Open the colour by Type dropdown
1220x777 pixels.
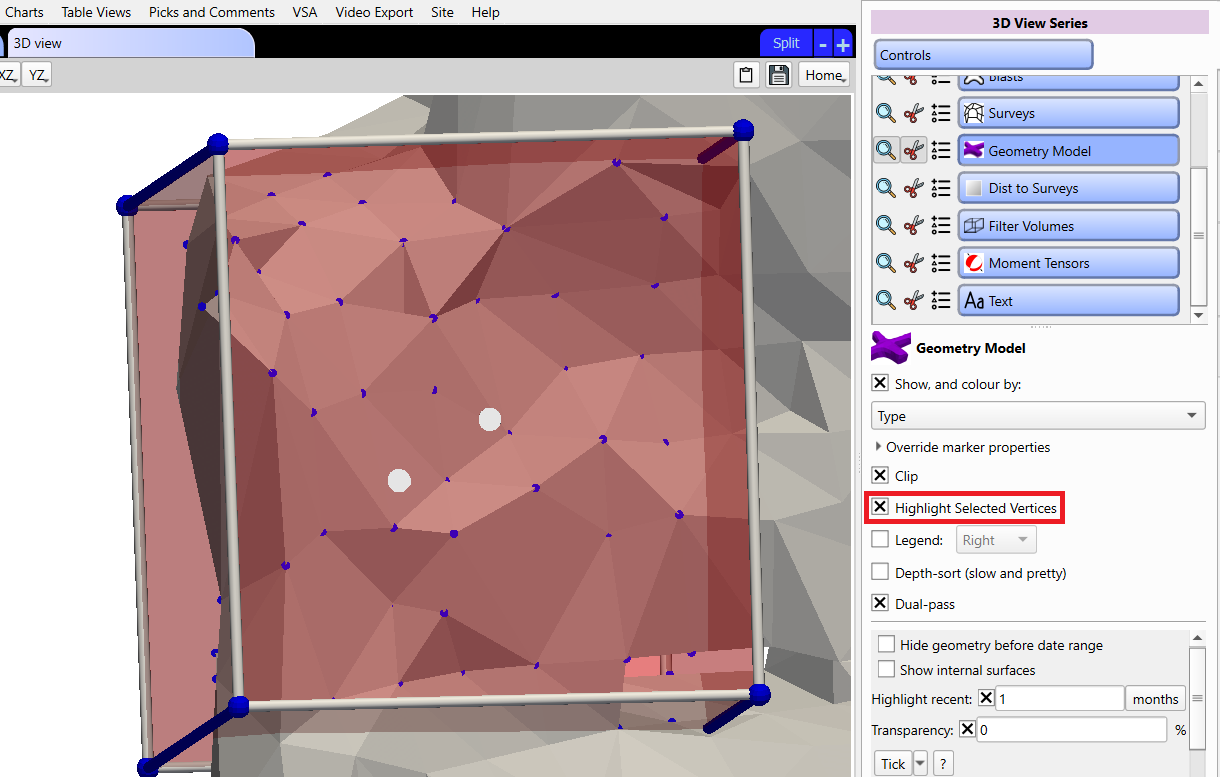1038,416
